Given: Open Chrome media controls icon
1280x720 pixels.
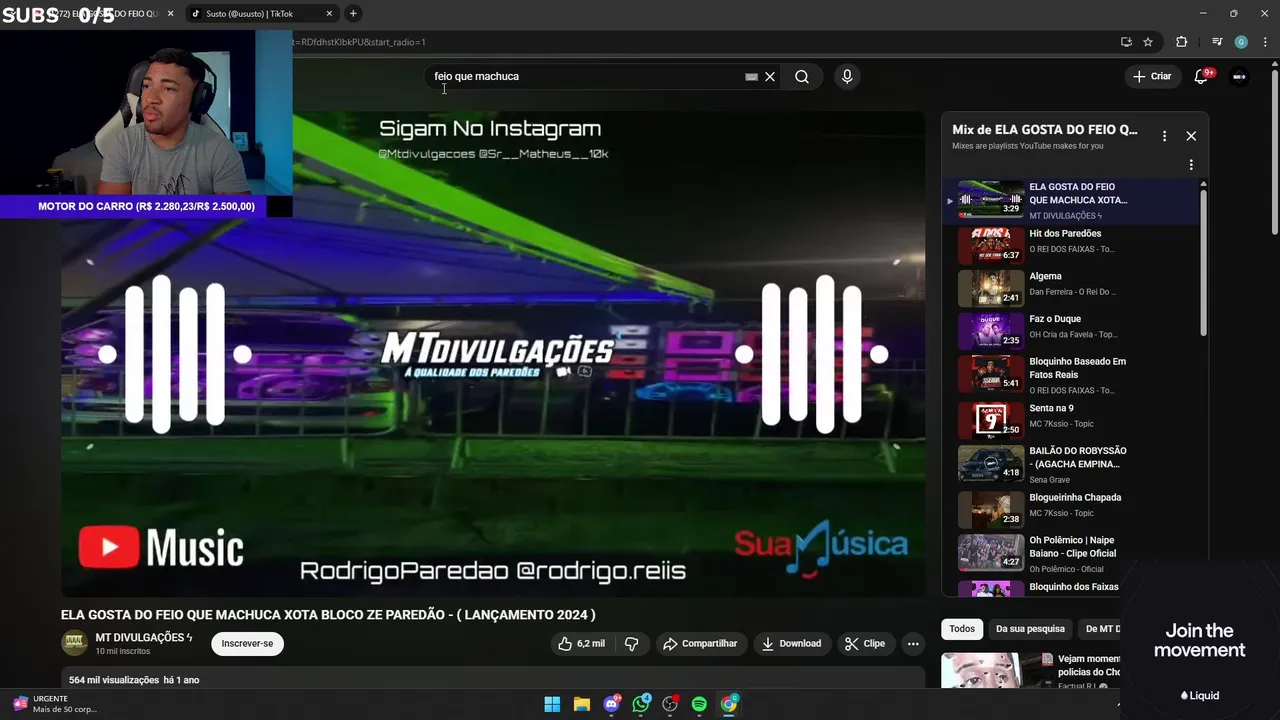Looking at the screenshot, I should click(1217, 42).
